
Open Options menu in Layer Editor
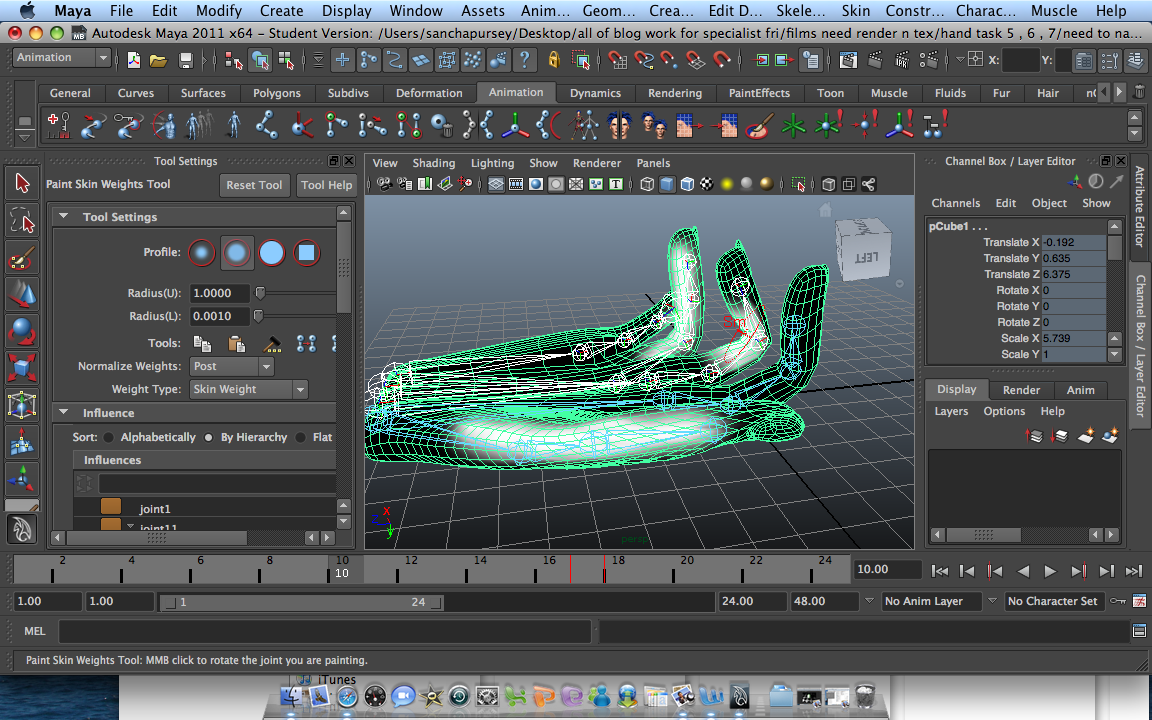click(1004, 411)
